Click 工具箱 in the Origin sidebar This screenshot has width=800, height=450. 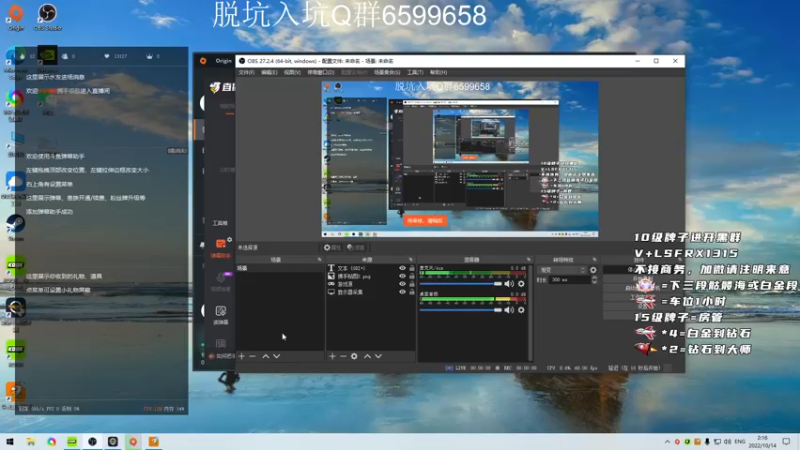pyautogui.click(x=220, y=223)
